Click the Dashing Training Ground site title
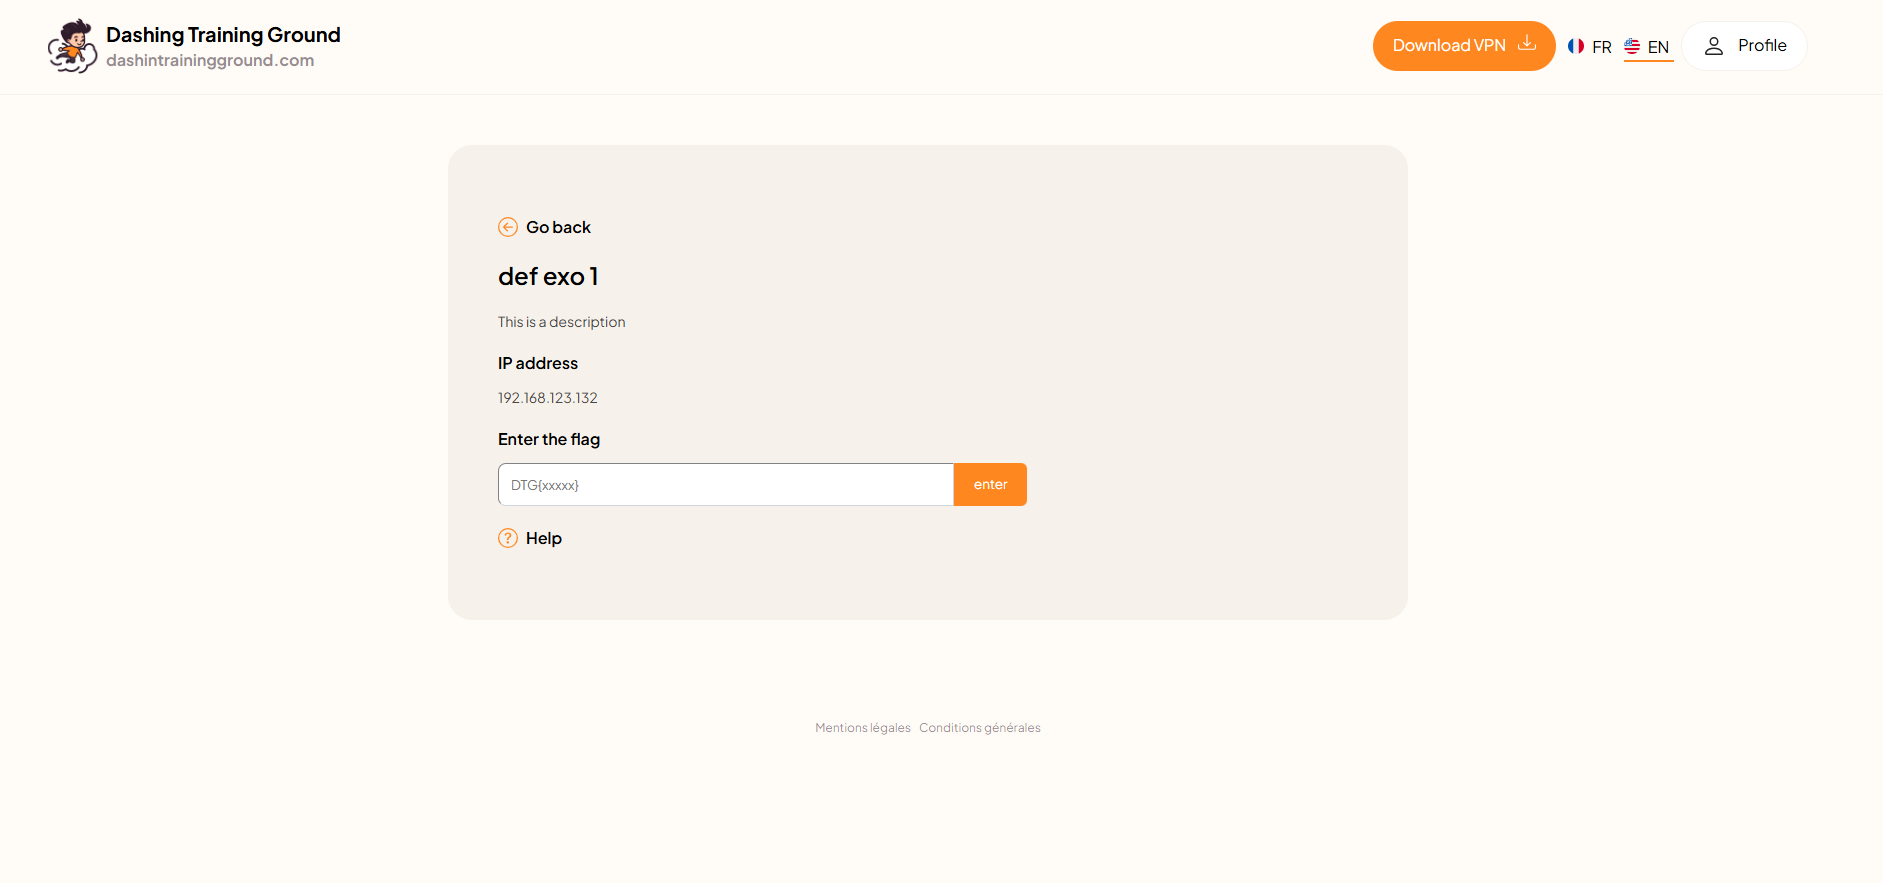 [x=223, y=35]
